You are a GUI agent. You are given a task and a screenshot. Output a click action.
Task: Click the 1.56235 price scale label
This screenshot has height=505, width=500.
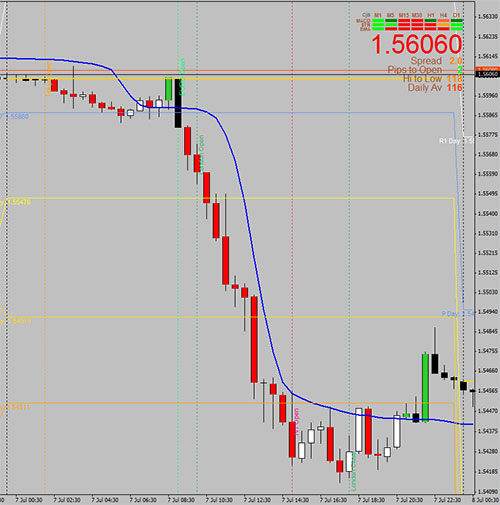(x=487, y=36)
